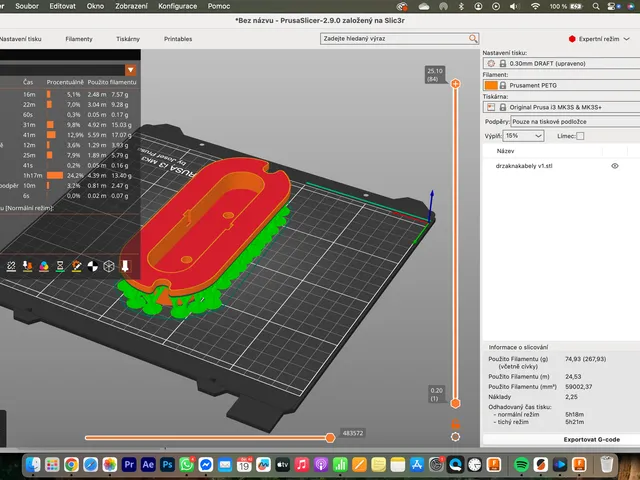Click the bottom handle of vertical layer slider

[x=456, y=403]
